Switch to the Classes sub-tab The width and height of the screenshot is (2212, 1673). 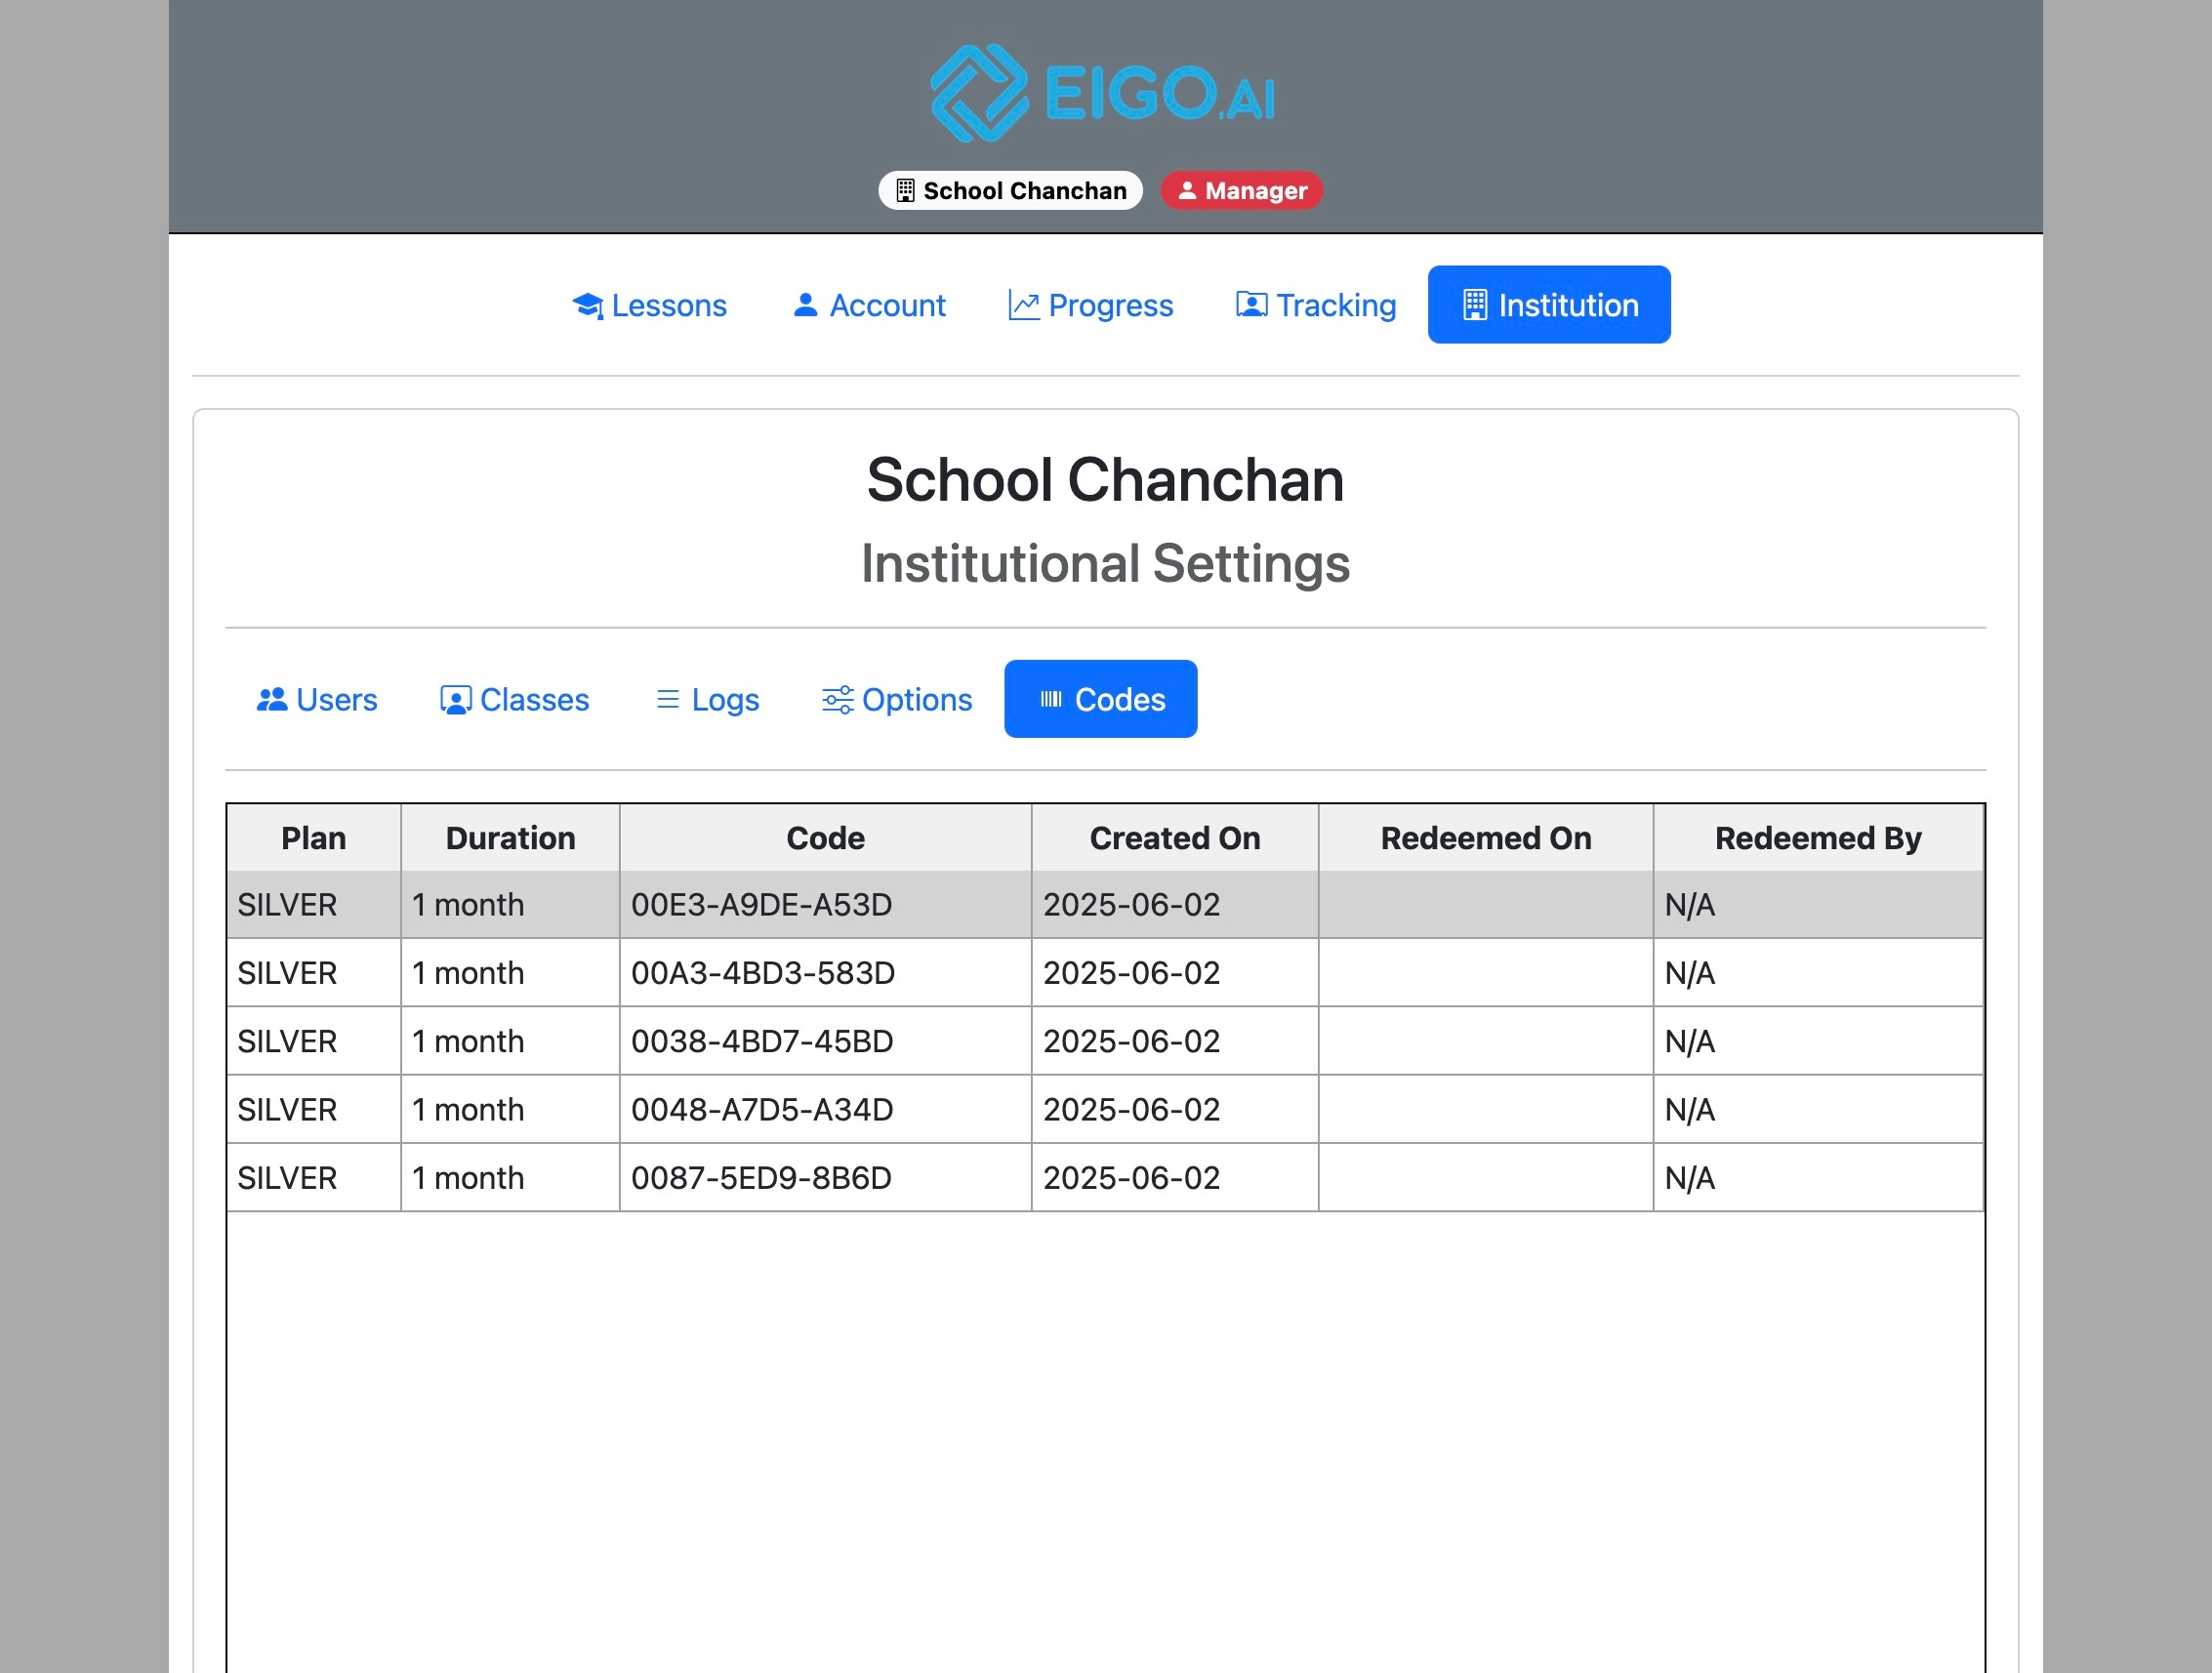[x=515, y=700]
